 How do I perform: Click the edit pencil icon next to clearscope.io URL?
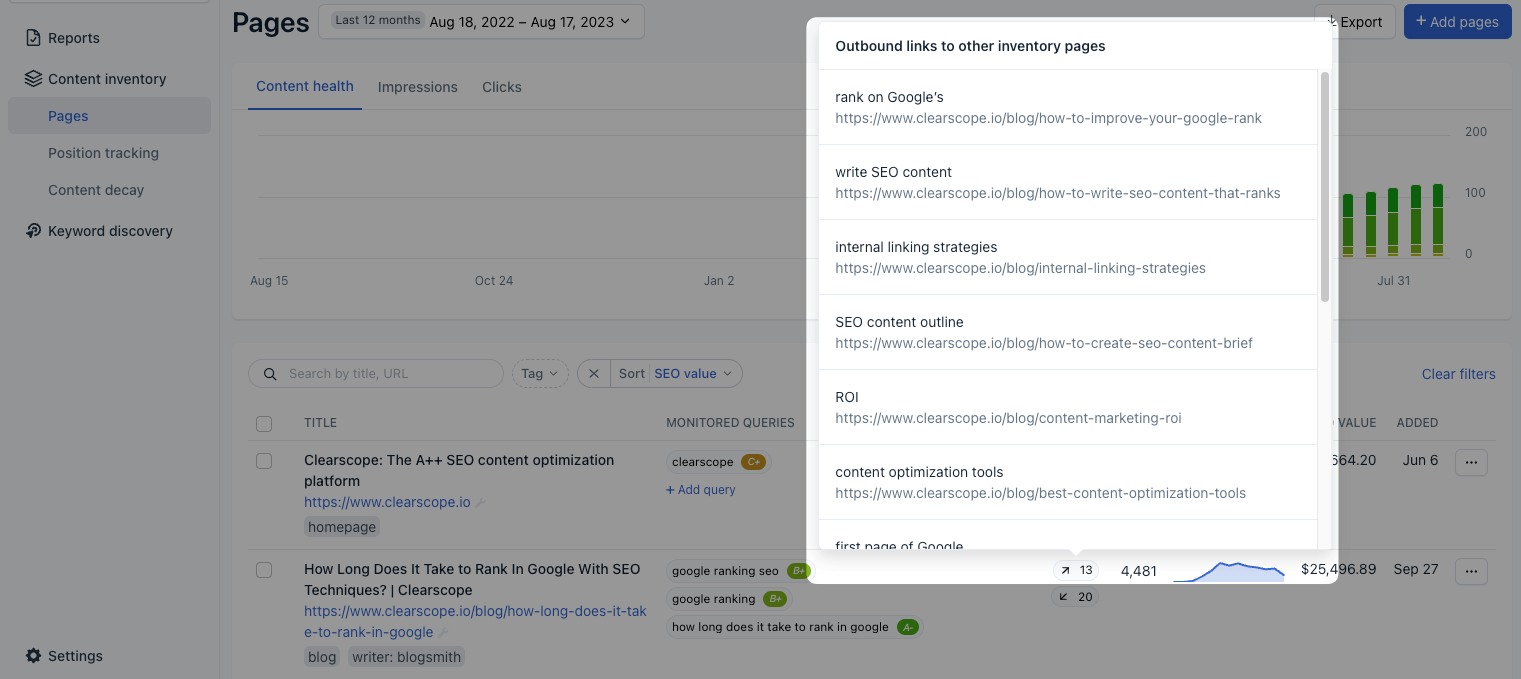(x=480, y=503)
